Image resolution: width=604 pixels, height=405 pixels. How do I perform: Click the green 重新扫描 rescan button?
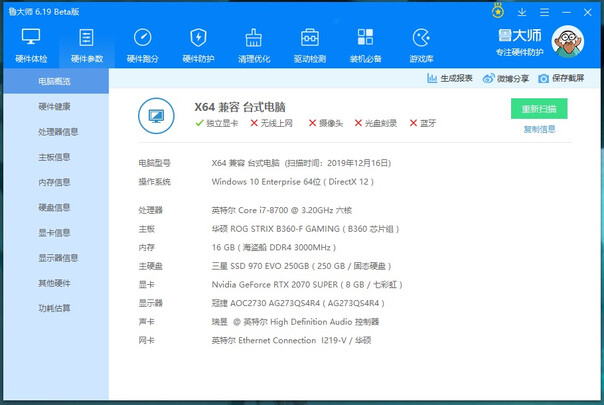(539, 109)
